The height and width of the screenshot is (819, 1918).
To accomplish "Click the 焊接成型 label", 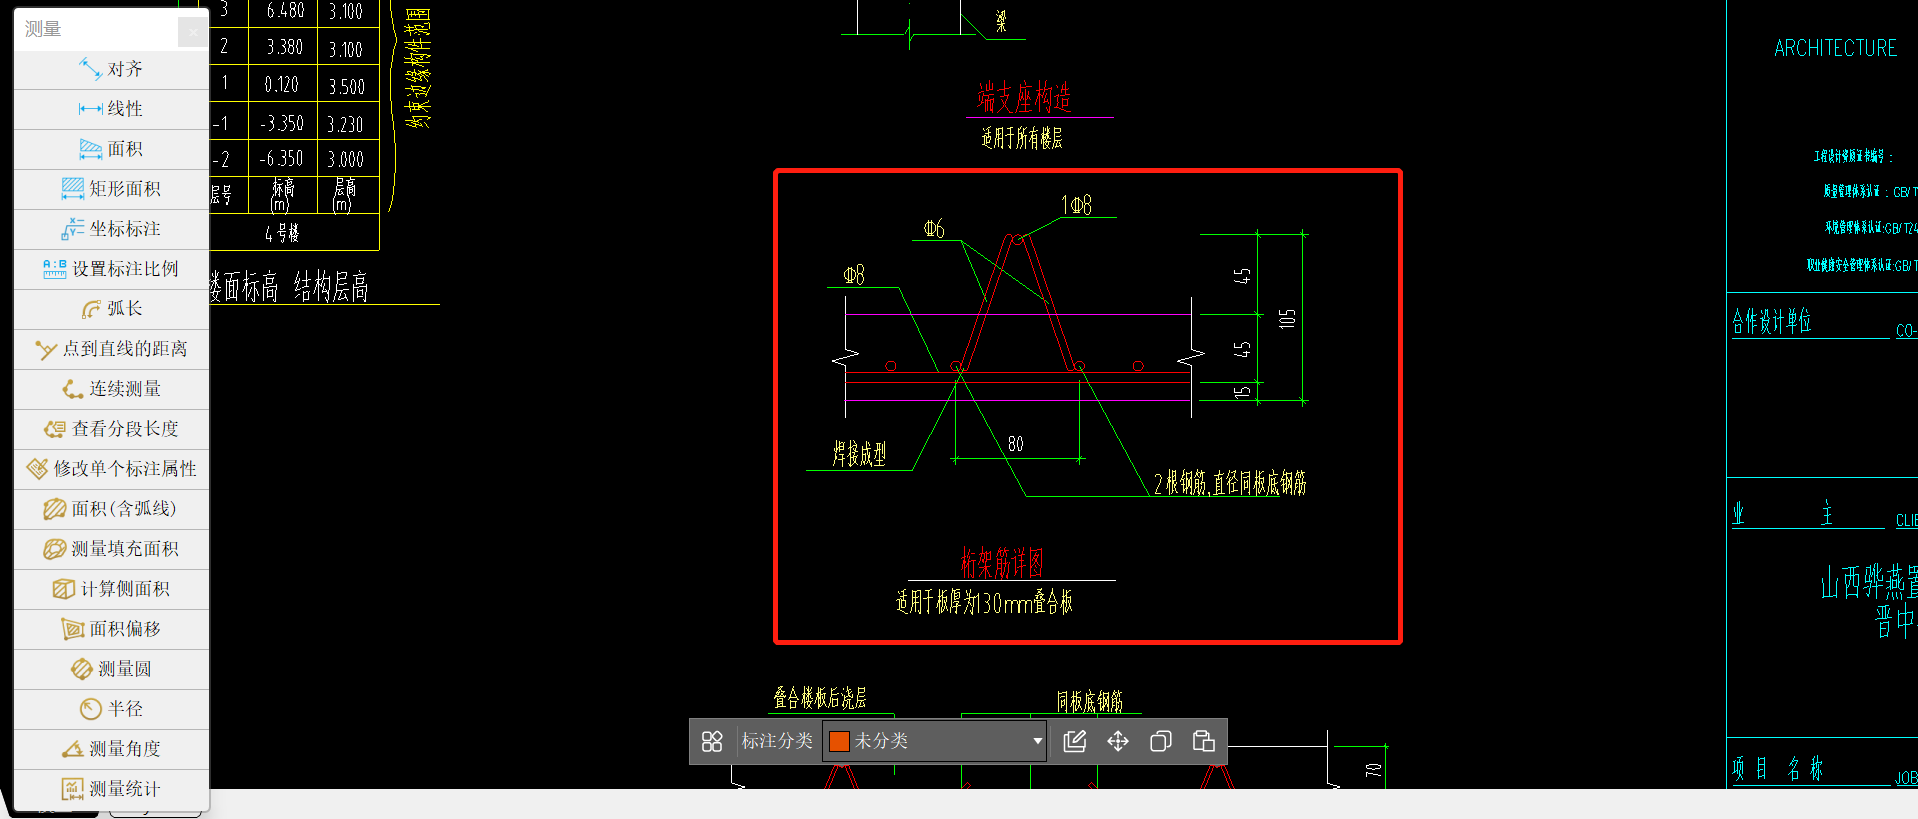I will [x=859, y=454].
